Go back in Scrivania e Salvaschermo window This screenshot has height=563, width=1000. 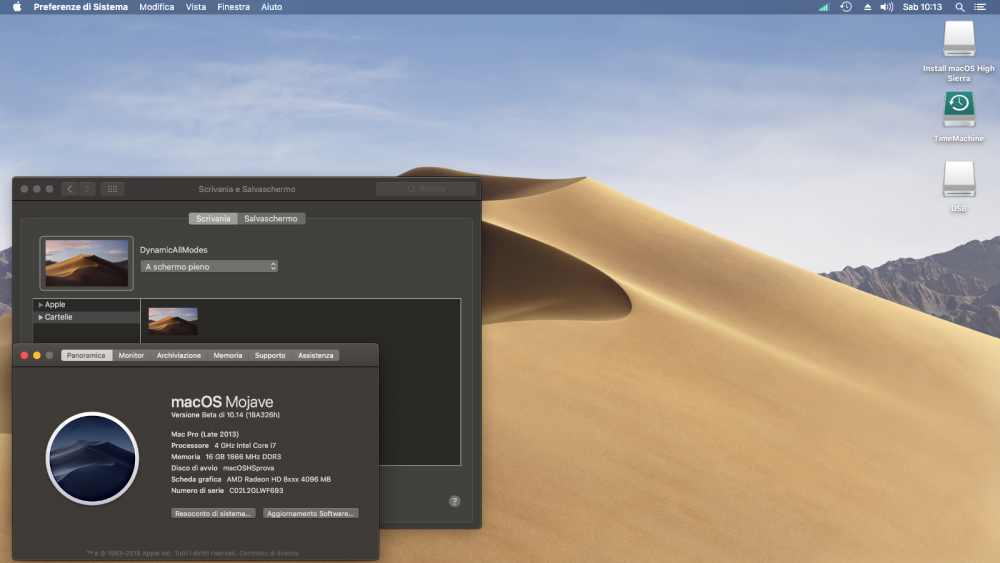(x=70, y=189)
